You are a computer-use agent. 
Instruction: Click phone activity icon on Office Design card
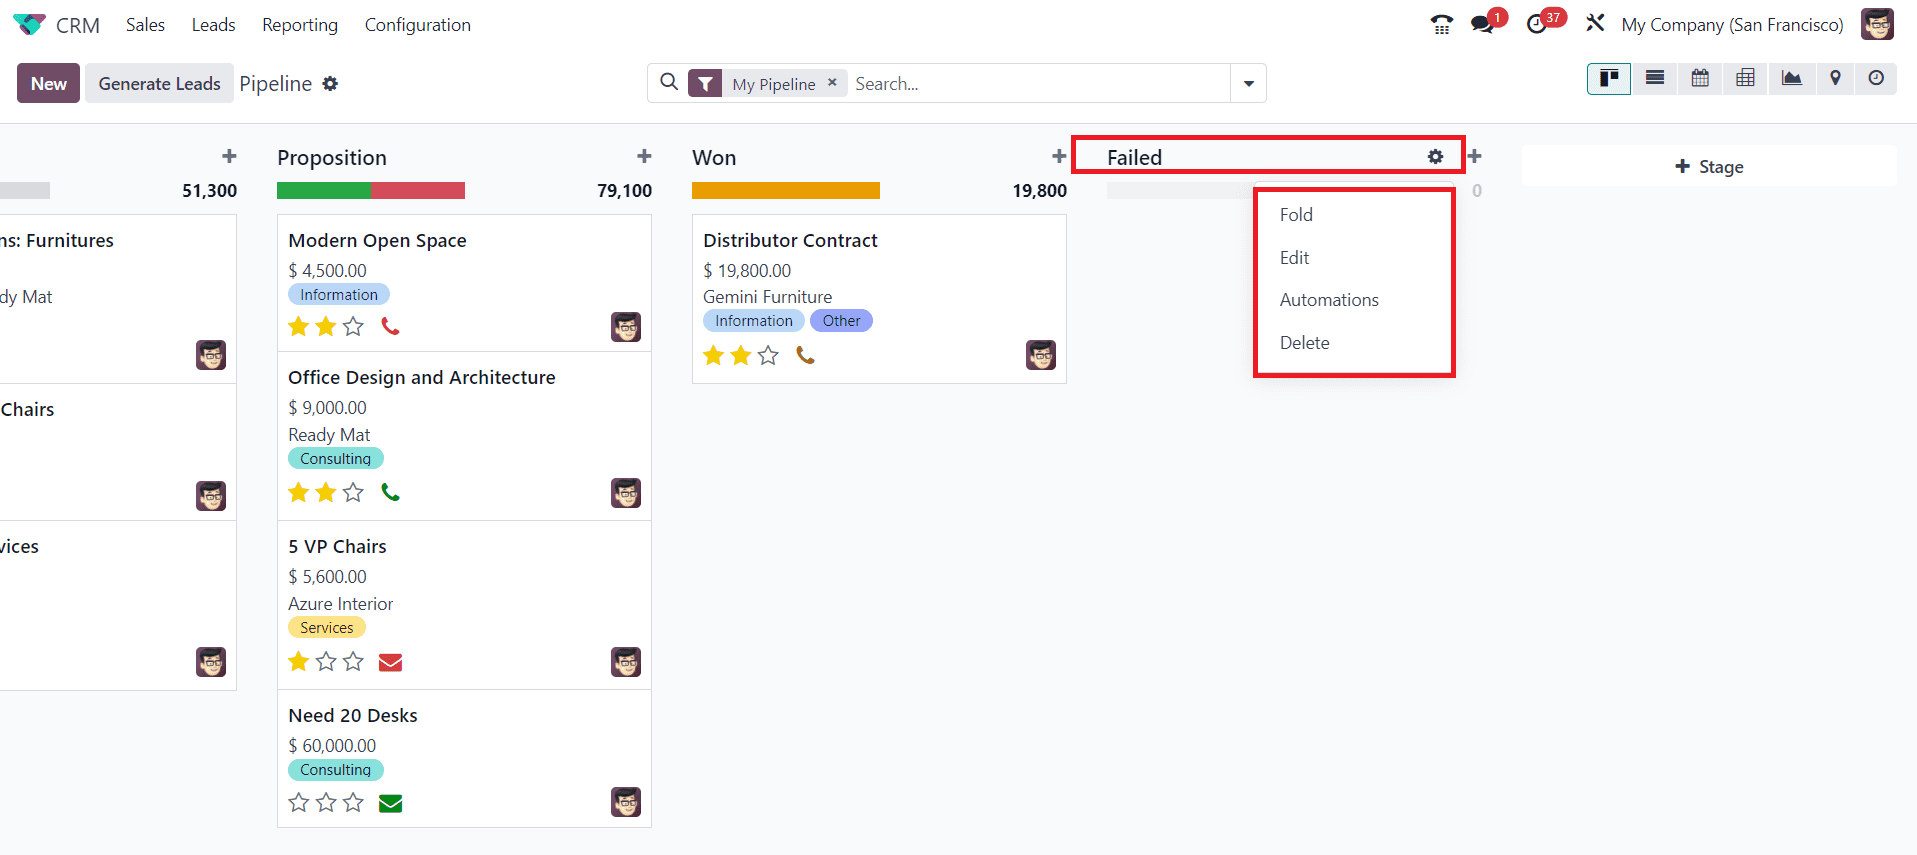pos(391,492)
